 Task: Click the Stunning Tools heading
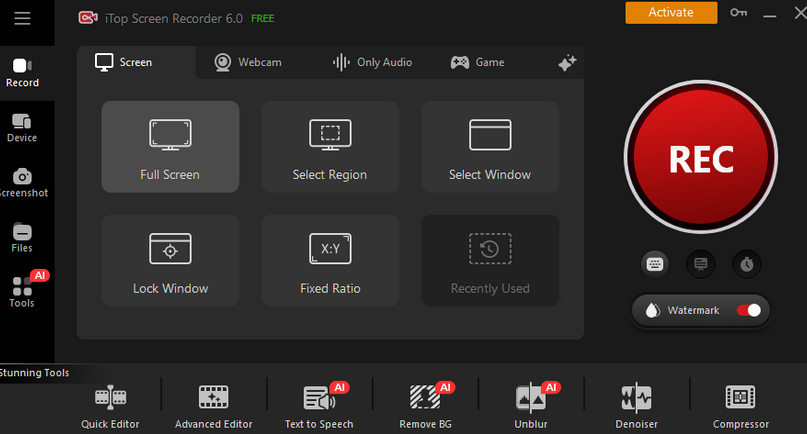34,373
